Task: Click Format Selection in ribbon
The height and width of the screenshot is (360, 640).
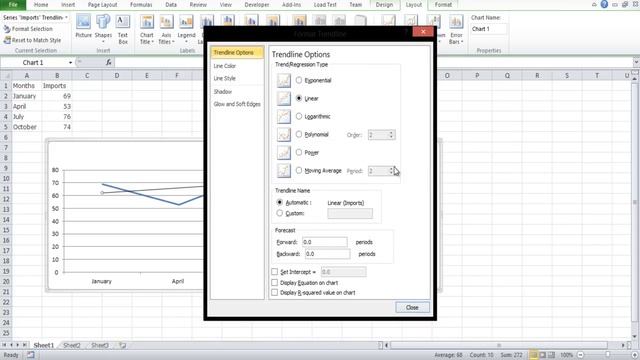Action: (28, 29)
